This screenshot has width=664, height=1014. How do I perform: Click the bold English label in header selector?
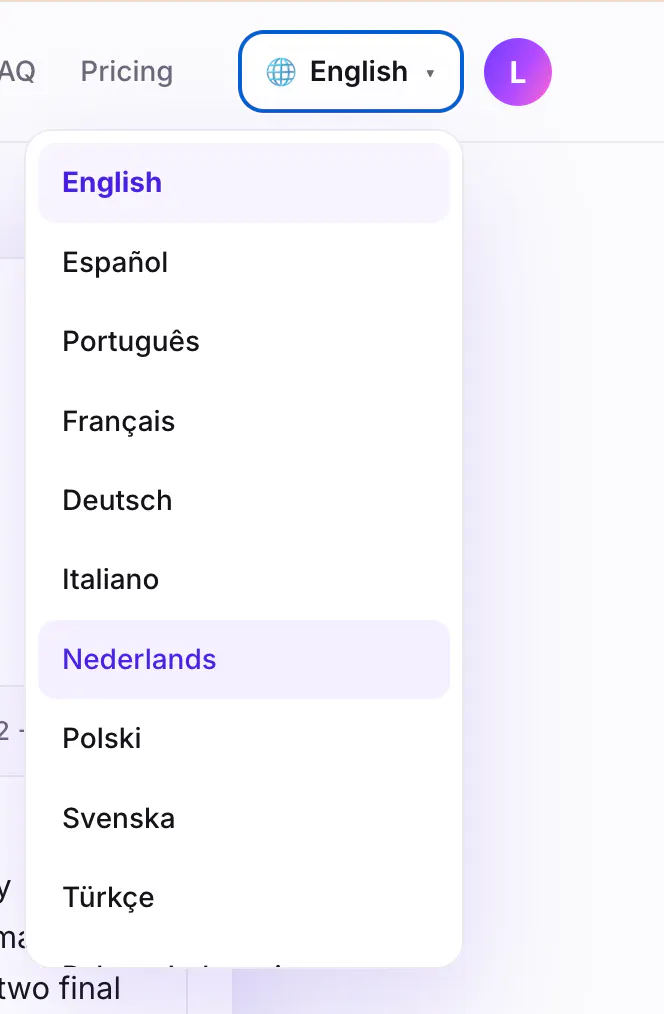coord(359,72)
